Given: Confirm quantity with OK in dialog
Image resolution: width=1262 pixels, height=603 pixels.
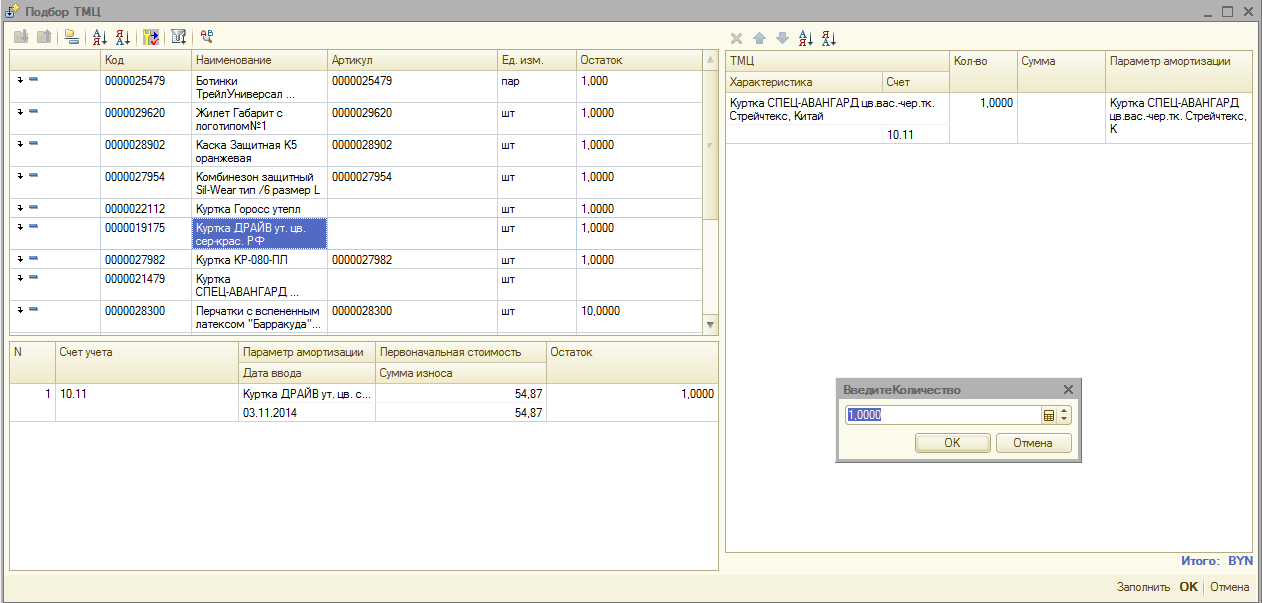Looking at the screenshot, I should [x=952, y=443].
